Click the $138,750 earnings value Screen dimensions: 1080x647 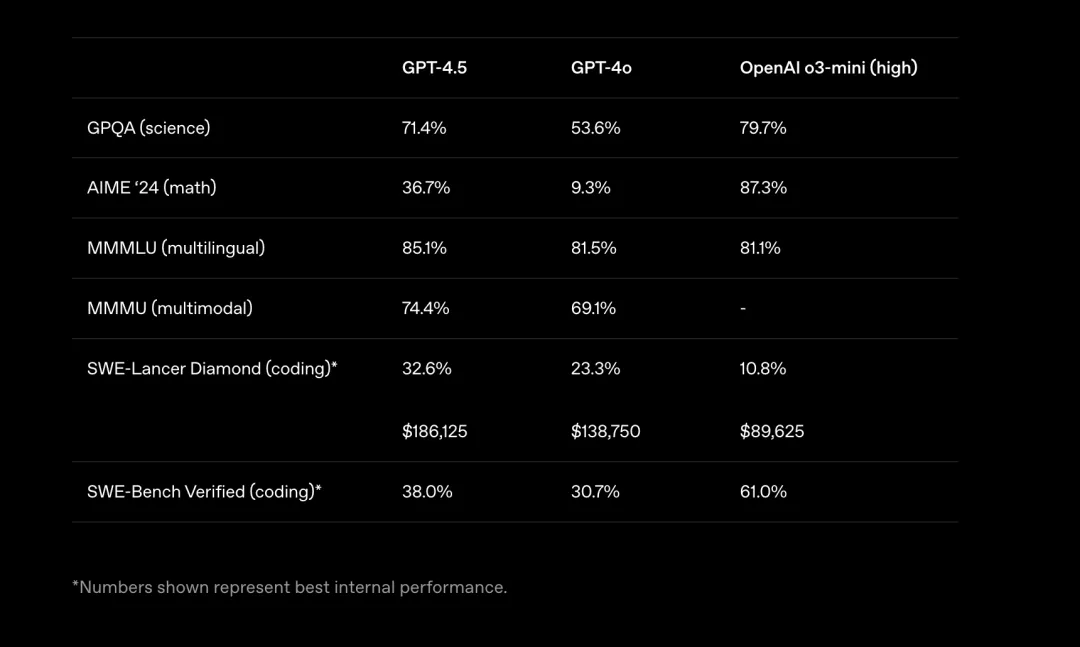pos(605,431)
